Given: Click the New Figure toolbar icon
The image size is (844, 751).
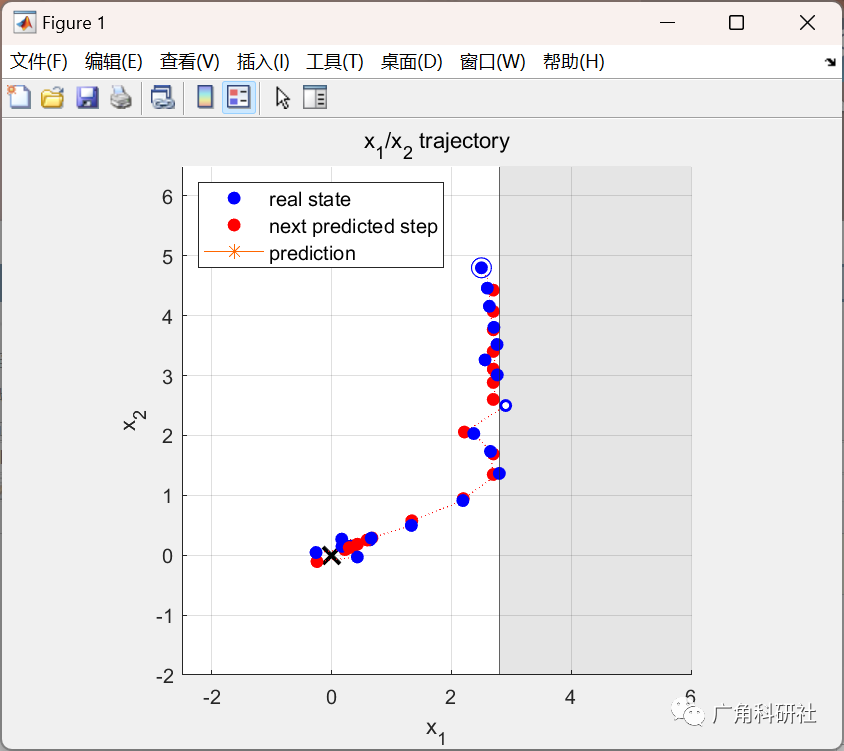Looking at the screenshot, I should [x=19, y=97].
